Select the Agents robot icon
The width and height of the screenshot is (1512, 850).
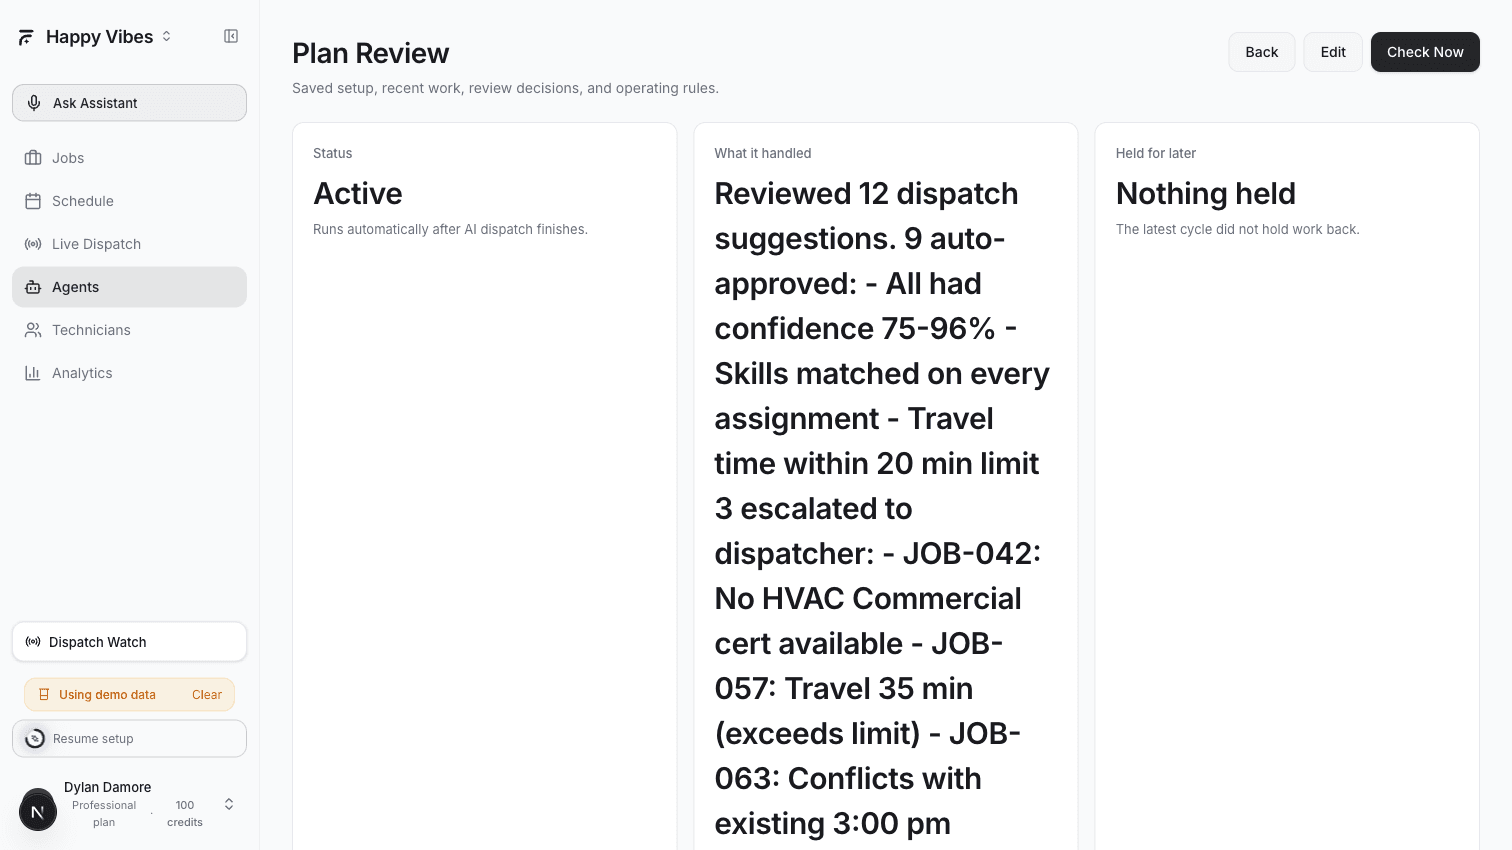32,287
